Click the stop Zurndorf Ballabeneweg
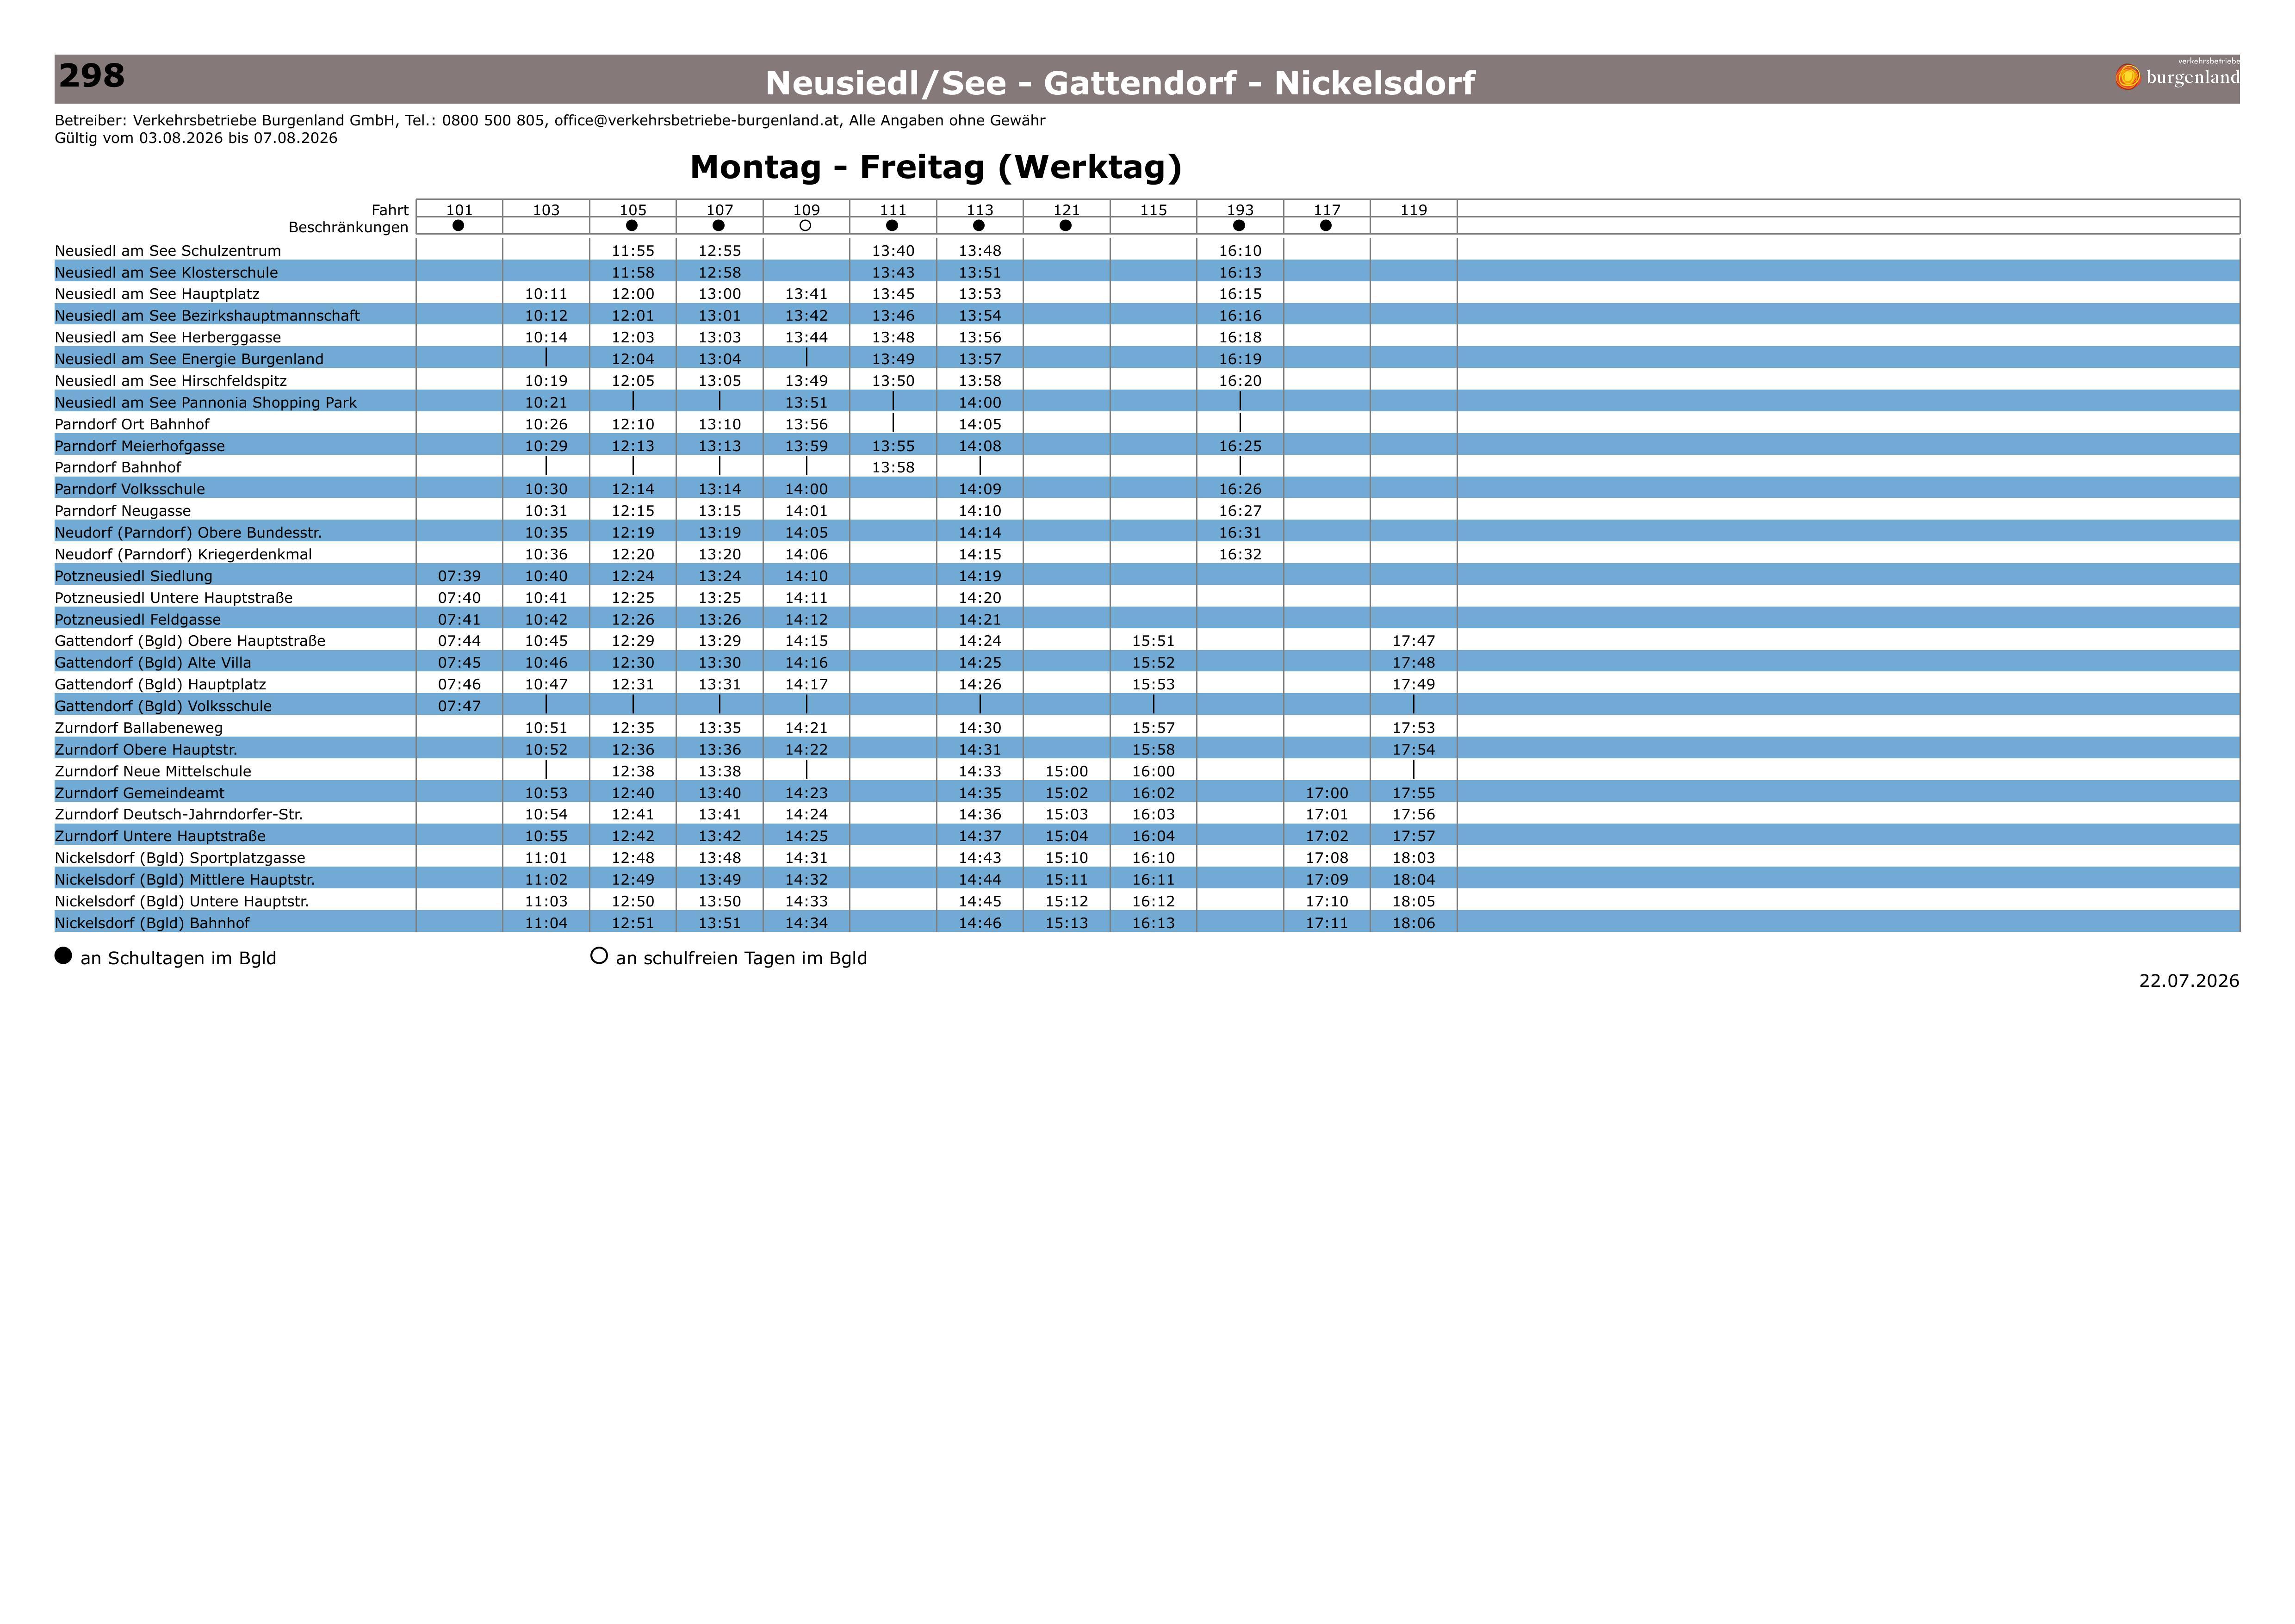Screen dimensions: 2295x1624 [x=139, y=728]
